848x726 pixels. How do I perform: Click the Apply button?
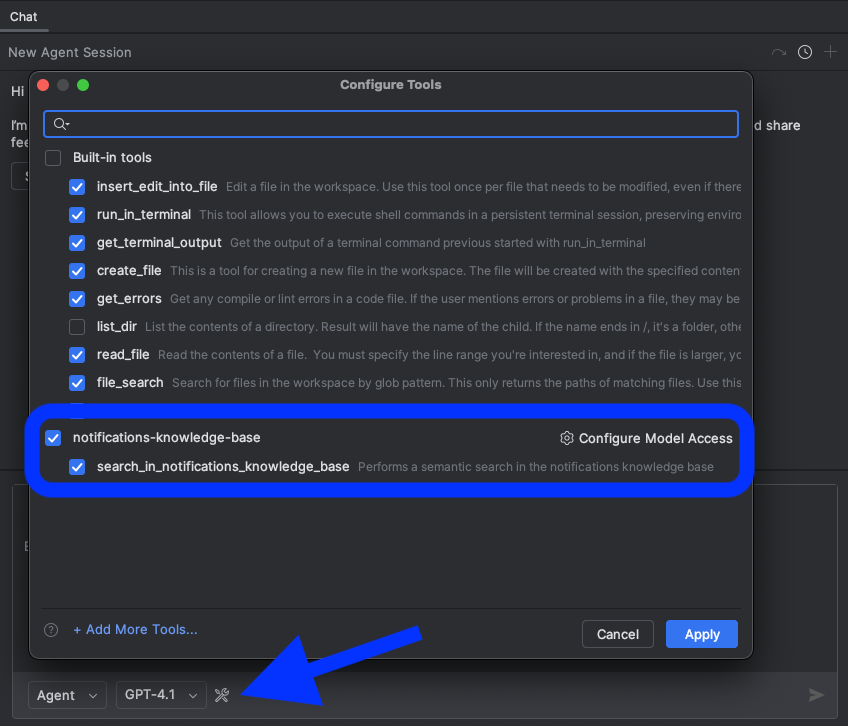(701, 634)
